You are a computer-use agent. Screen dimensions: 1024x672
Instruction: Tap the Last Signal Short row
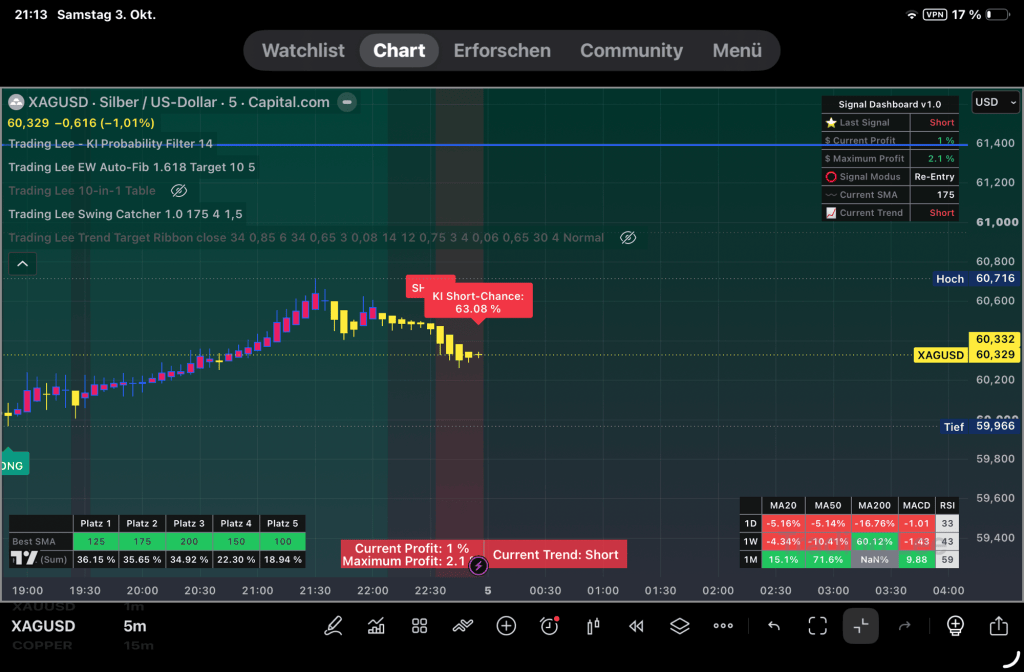point(890,122)
